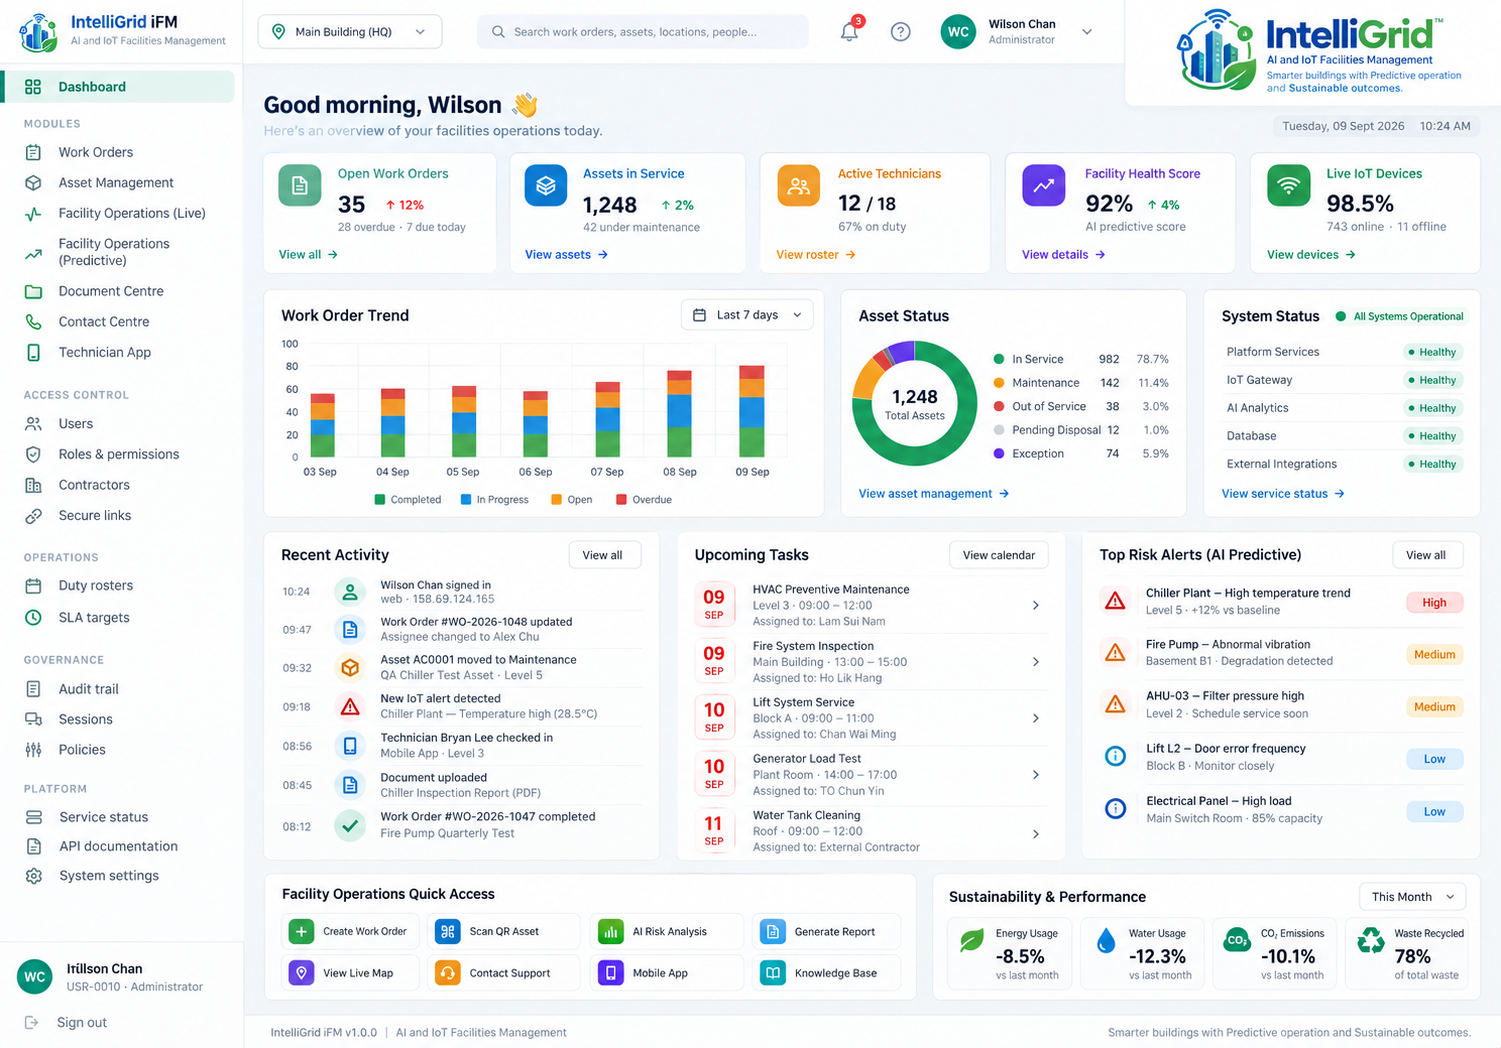This screenshot has height=1048, width=1501.
Task: Click the View calendar button
Action: click(x=999, y=555)
